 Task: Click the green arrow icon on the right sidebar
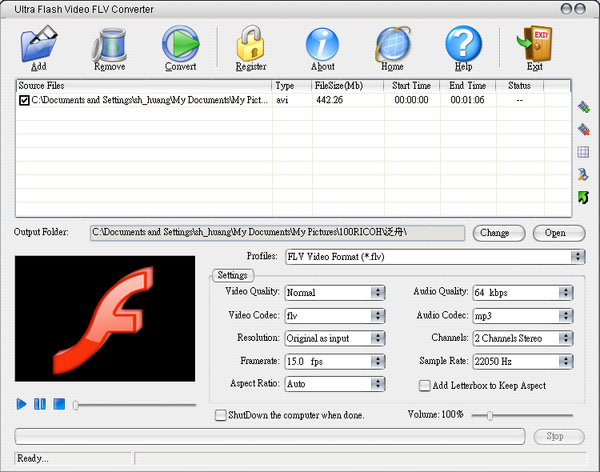pyautogui.click(x=583, y=198)
